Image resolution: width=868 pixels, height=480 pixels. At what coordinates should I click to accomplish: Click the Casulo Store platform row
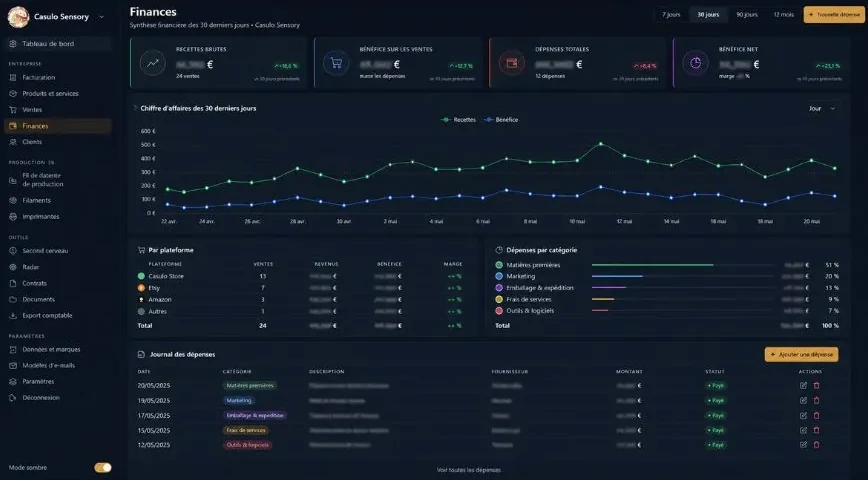pyautogui.click(x=302, y=276)
